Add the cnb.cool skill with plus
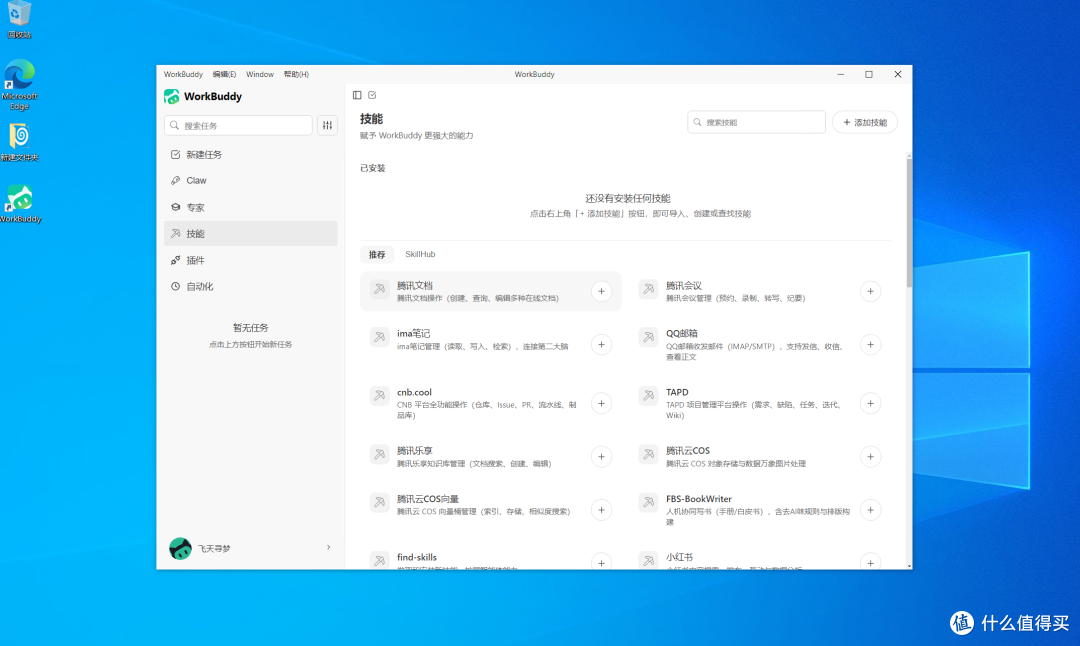Image resolution: width=1080 pixels, height=646 pixels. click(x=601, y=404)
